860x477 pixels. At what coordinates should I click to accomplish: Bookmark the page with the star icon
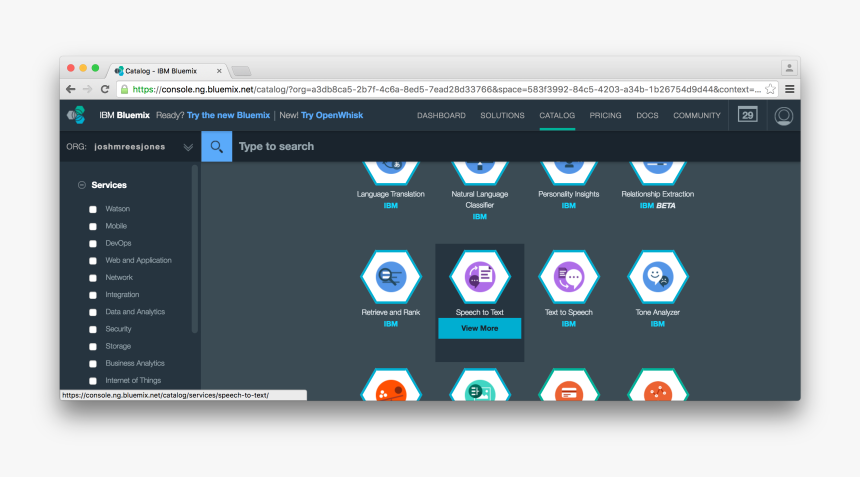(x=770, y=89)
